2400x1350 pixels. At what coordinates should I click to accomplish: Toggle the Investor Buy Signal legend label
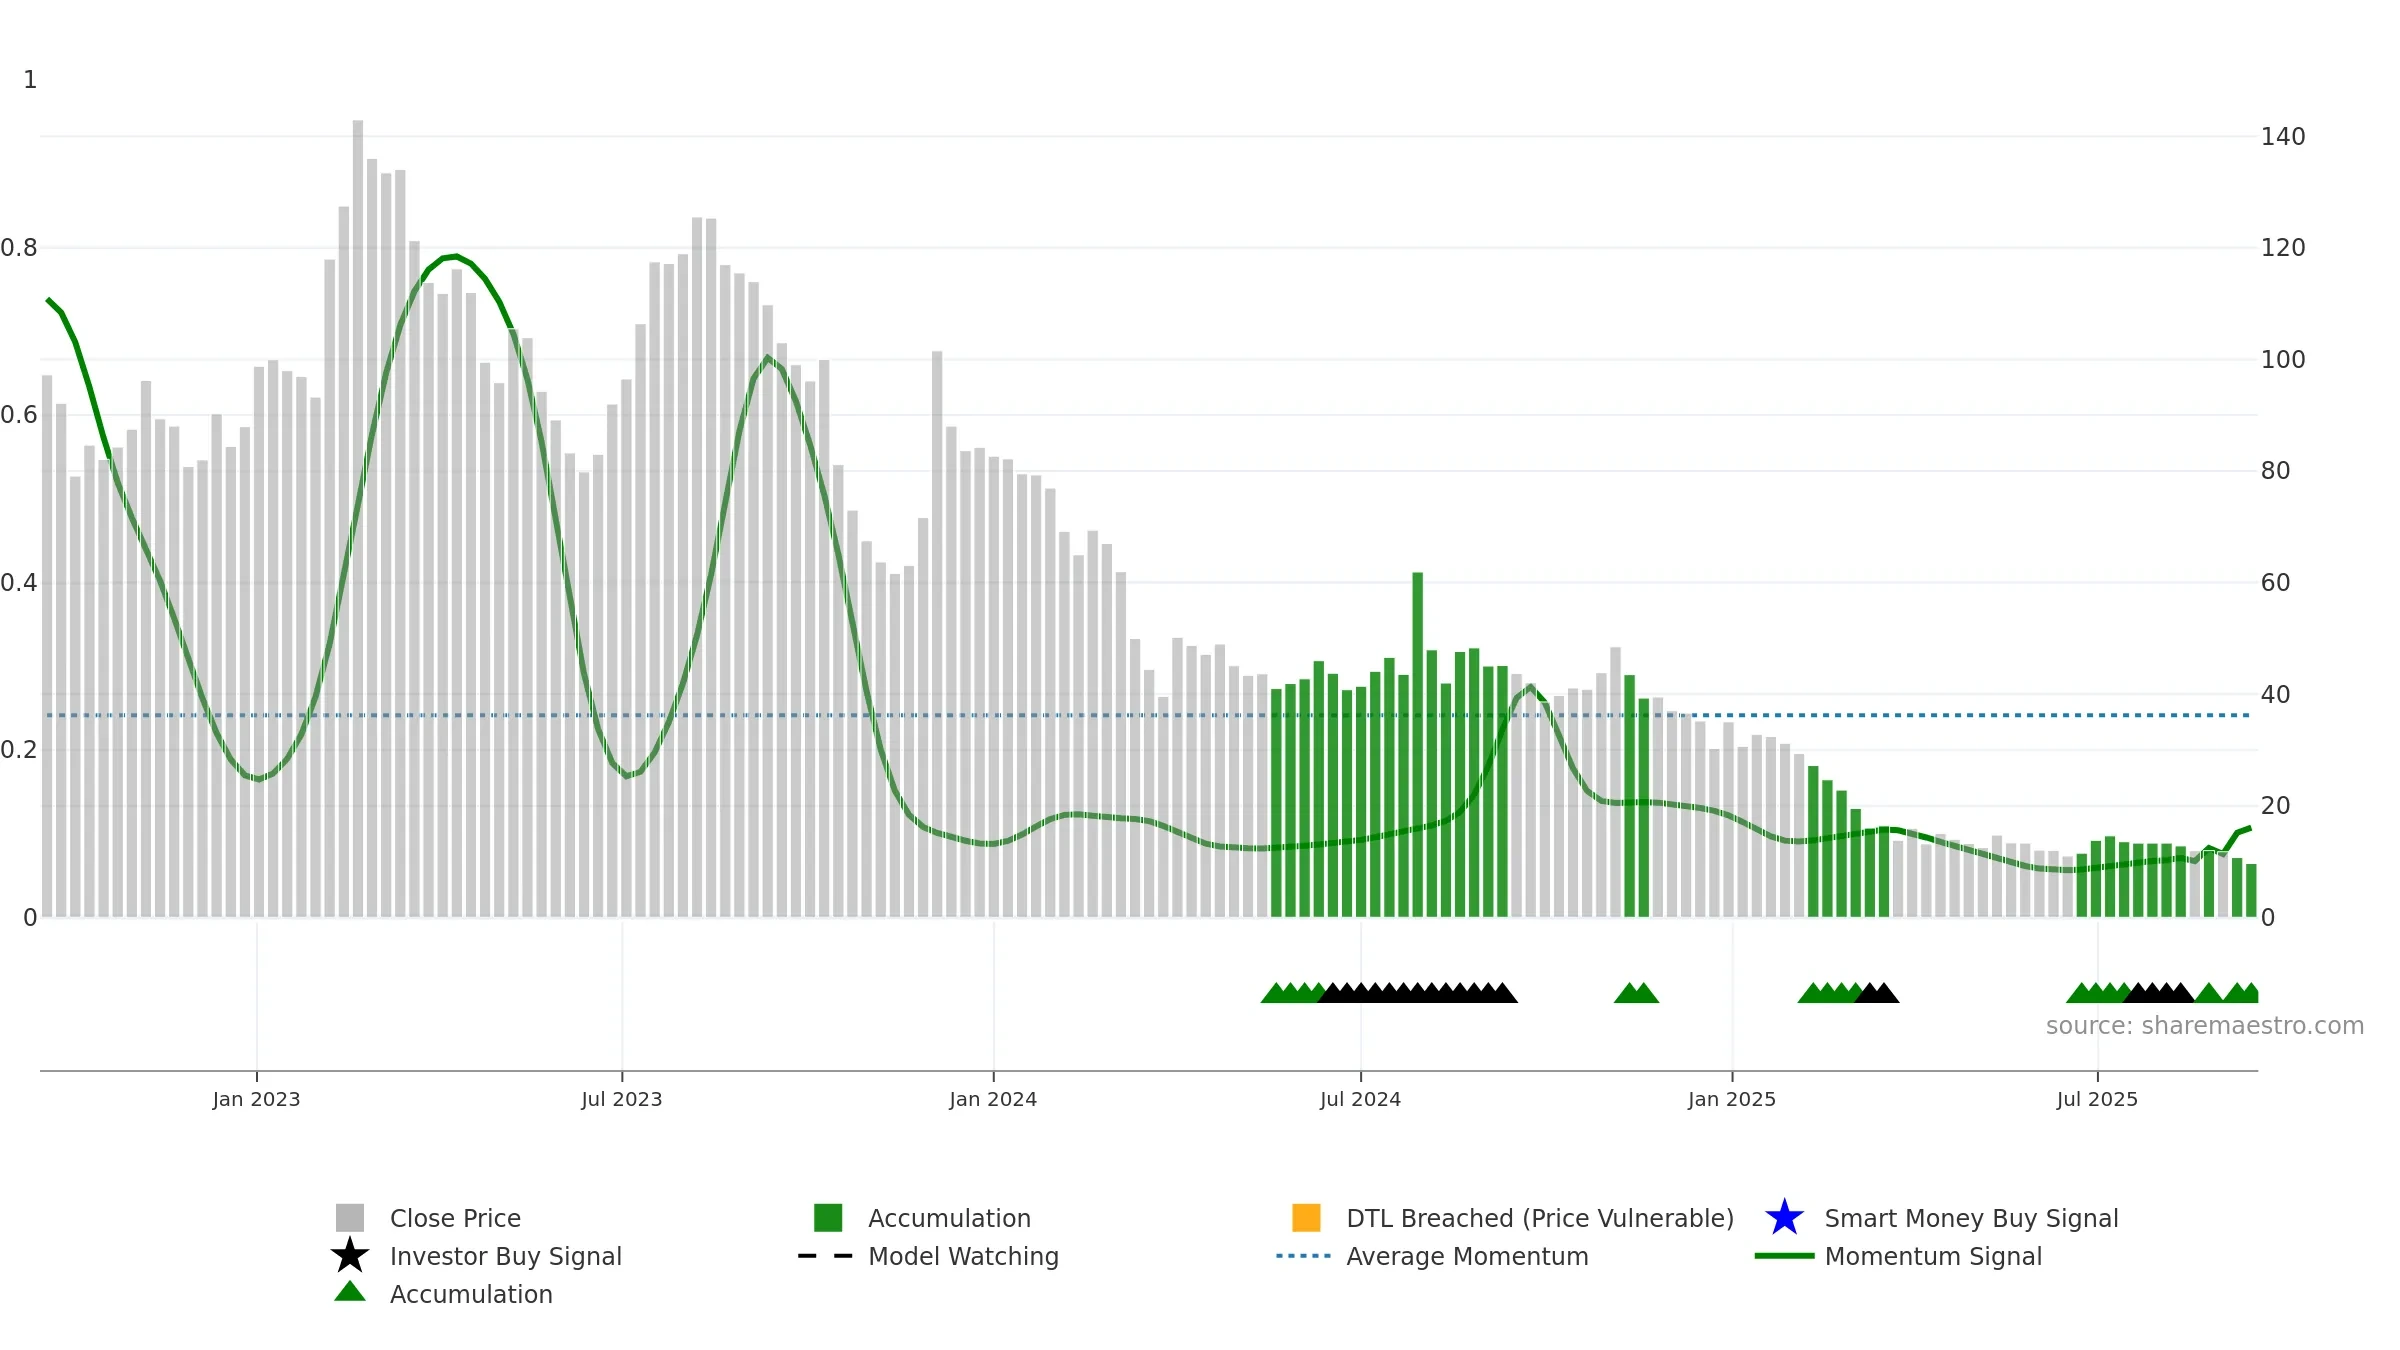[x=506, y=1256]
